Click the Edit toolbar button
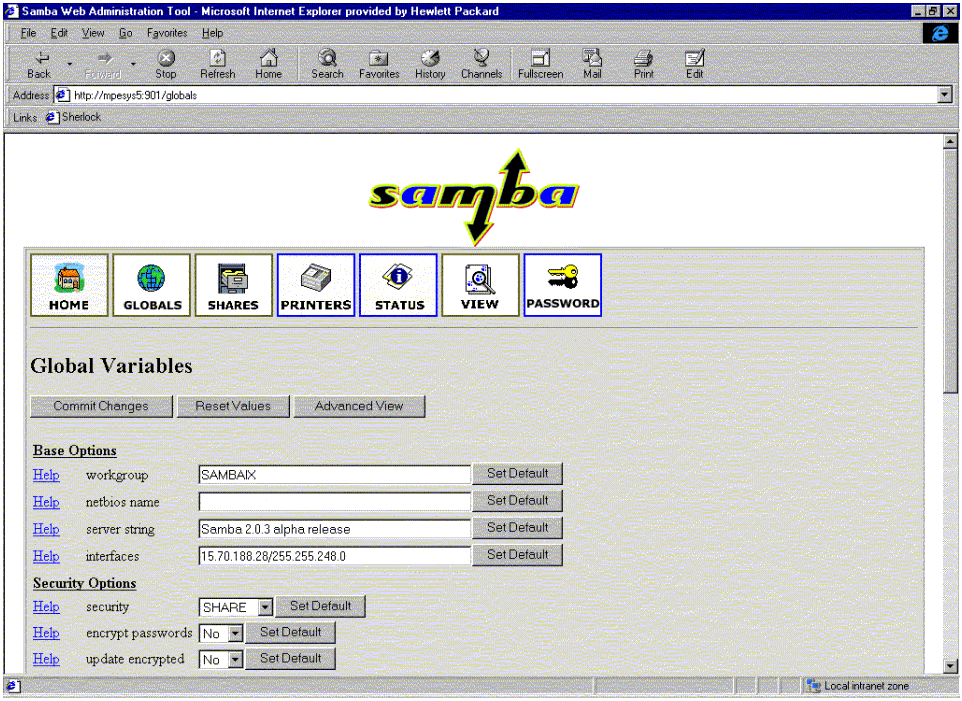Image resolution: width=962 pixels, height=701 pixels. click(x=695, y=64)
